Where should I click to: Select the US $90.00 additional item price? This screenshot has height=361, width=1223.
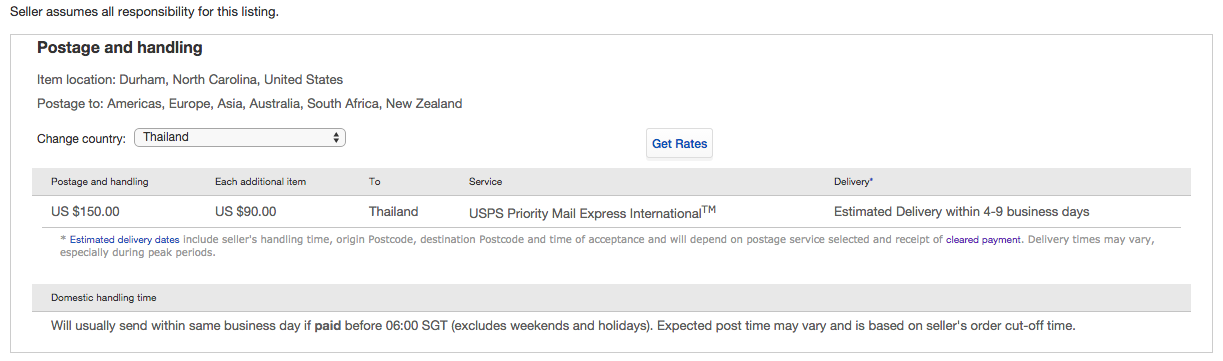coord(245,212)
